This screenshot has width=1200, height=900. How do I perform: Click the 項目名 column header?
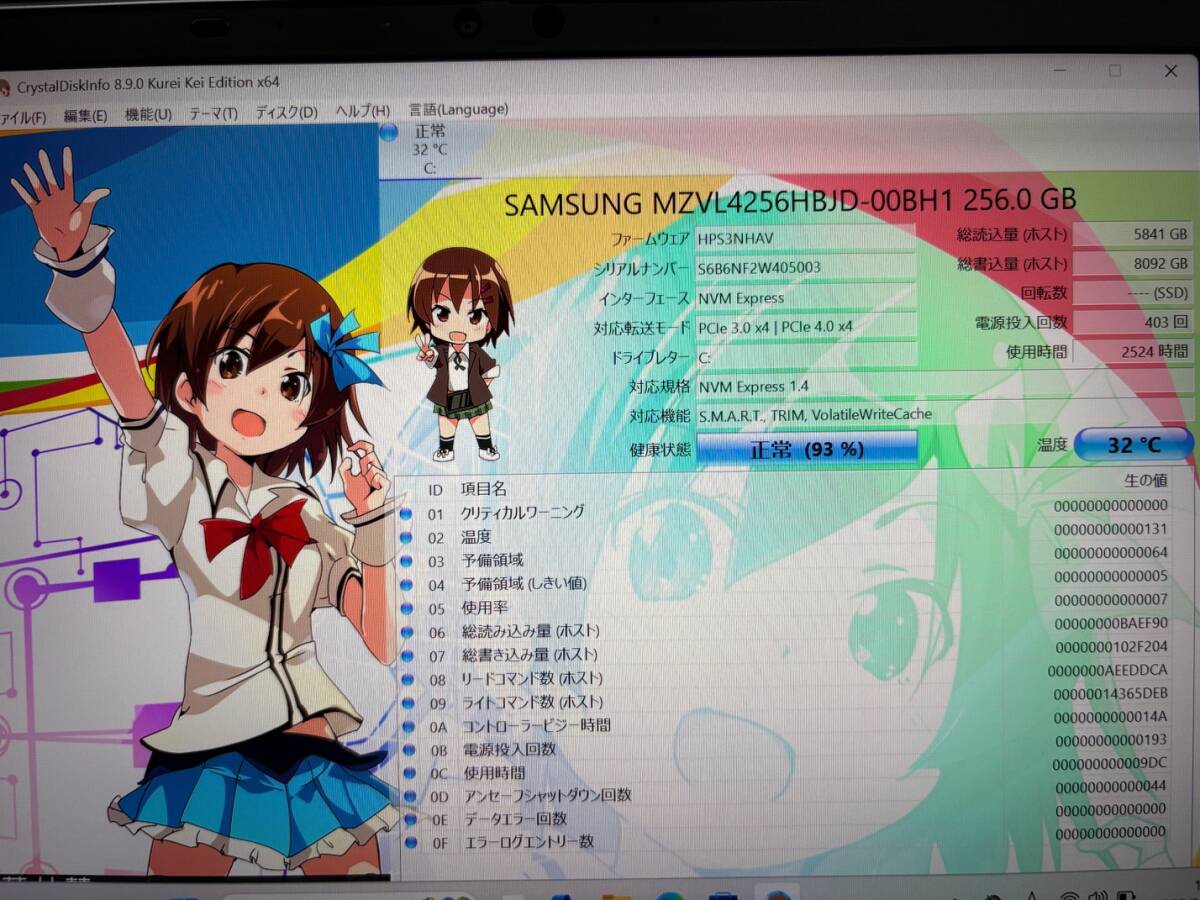pos(483,489)
